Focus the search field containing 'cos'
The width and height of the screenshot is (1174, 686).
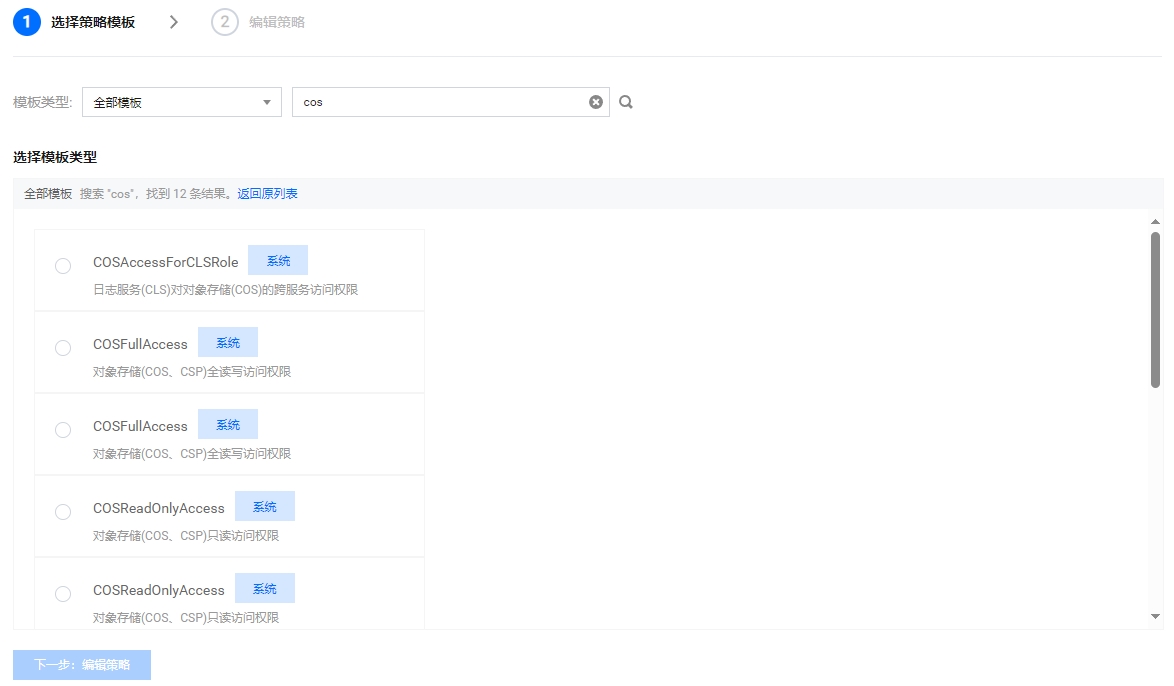click(440, 102)
